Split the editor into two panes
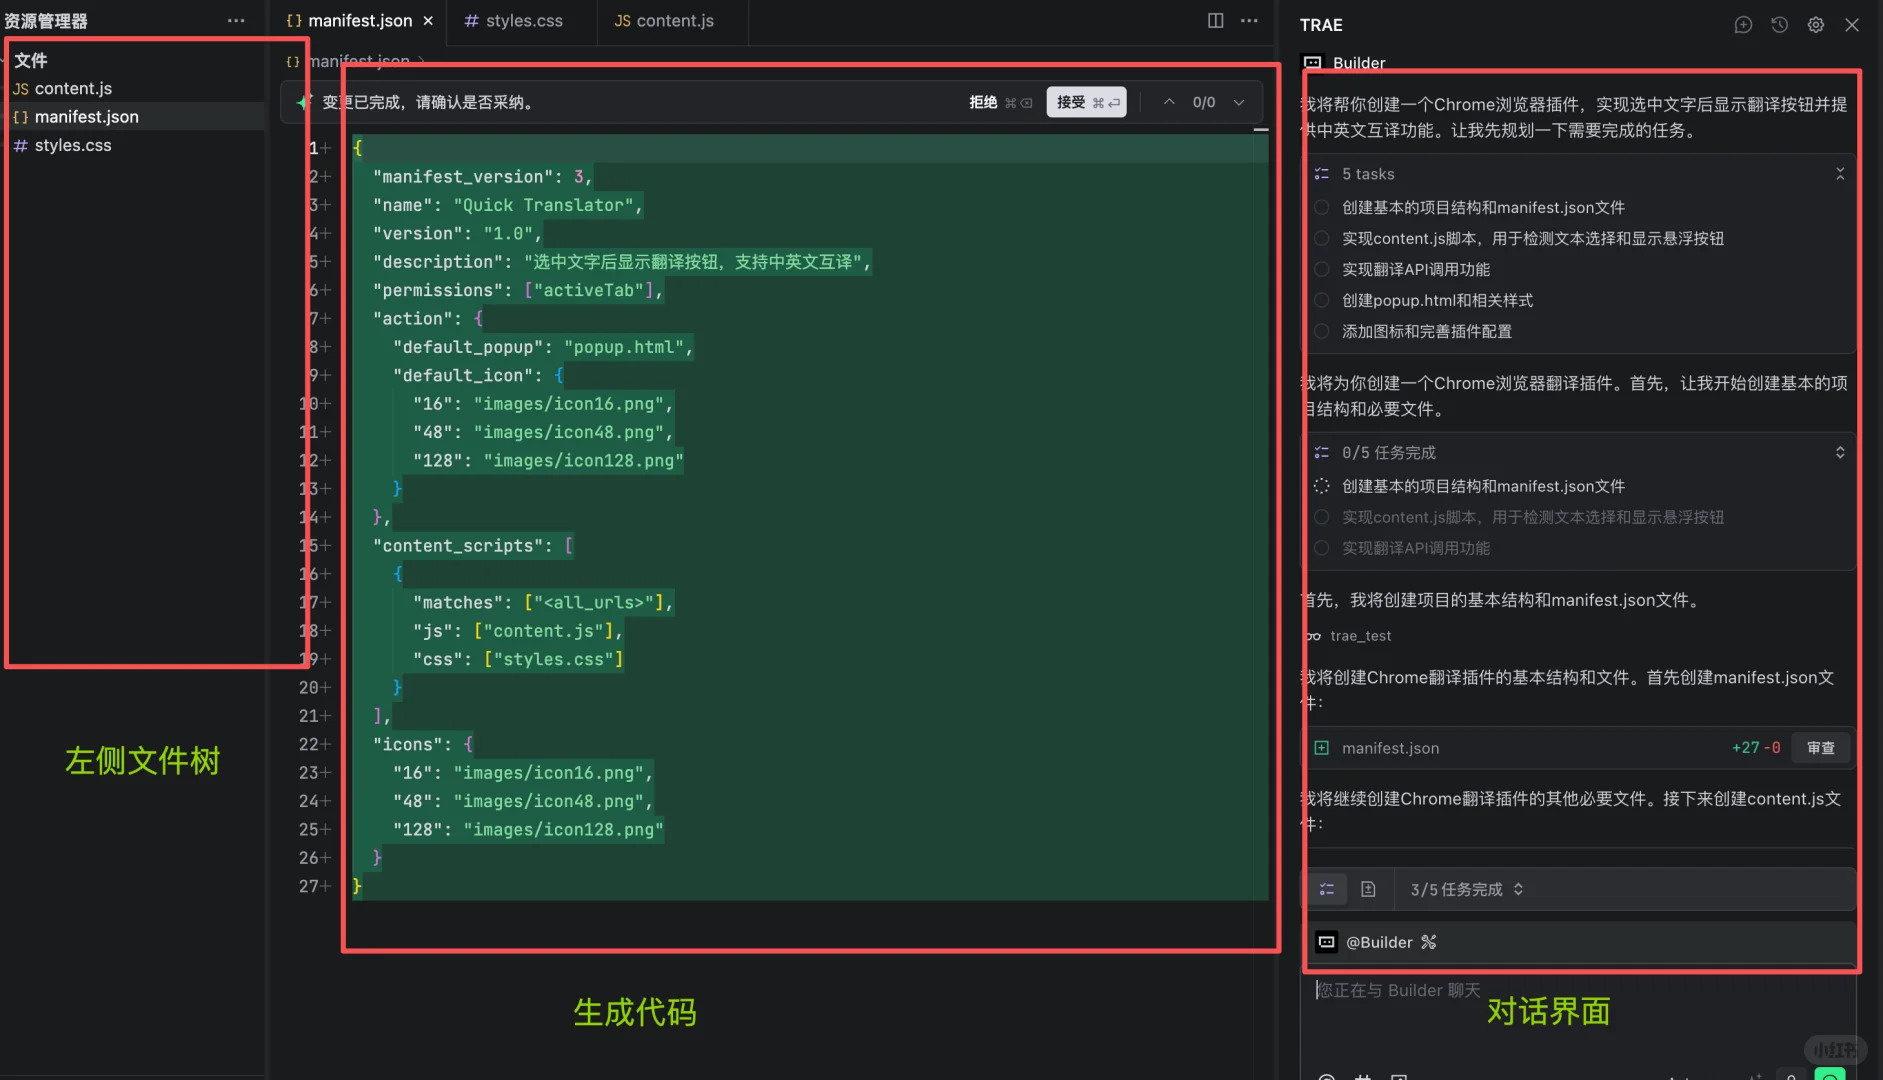 click(x=1215, y=20)
